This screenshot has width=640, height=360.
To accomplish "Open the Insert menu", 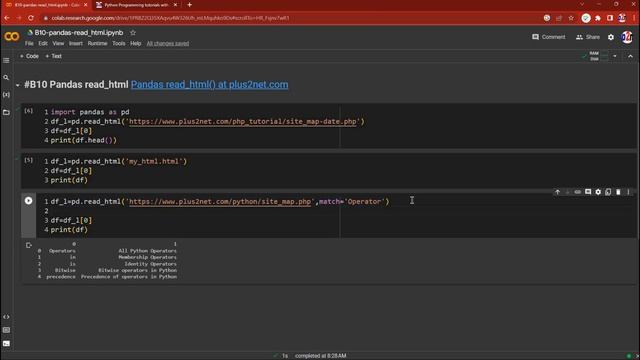I will (76, 43).
